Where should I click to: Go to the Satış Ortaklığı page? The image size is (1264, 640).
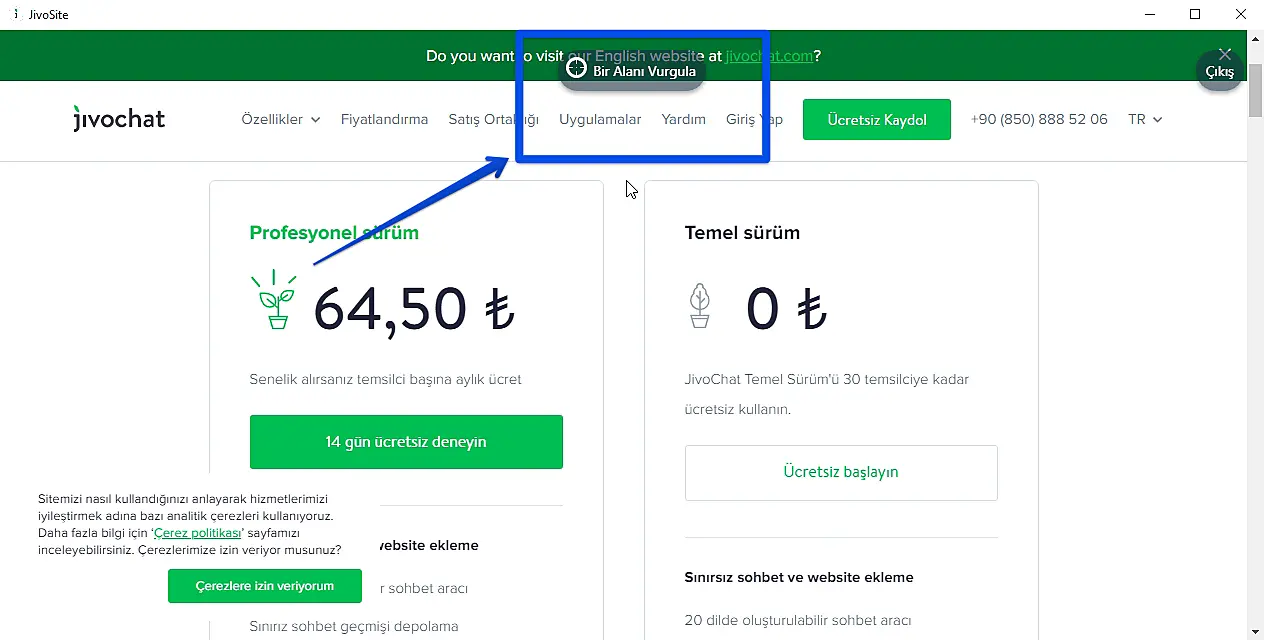tap(493, 119)
